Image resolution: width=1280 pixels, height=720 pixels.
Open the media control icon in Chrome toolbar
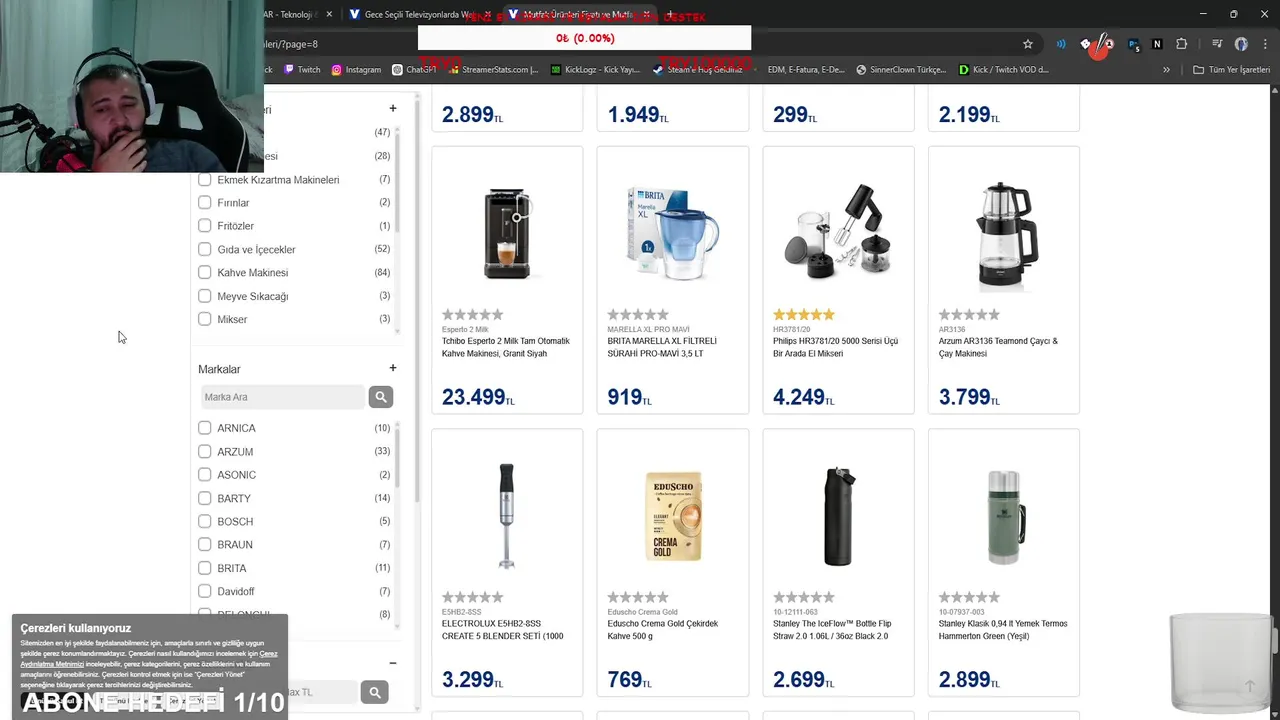[x=1217, y=44]
